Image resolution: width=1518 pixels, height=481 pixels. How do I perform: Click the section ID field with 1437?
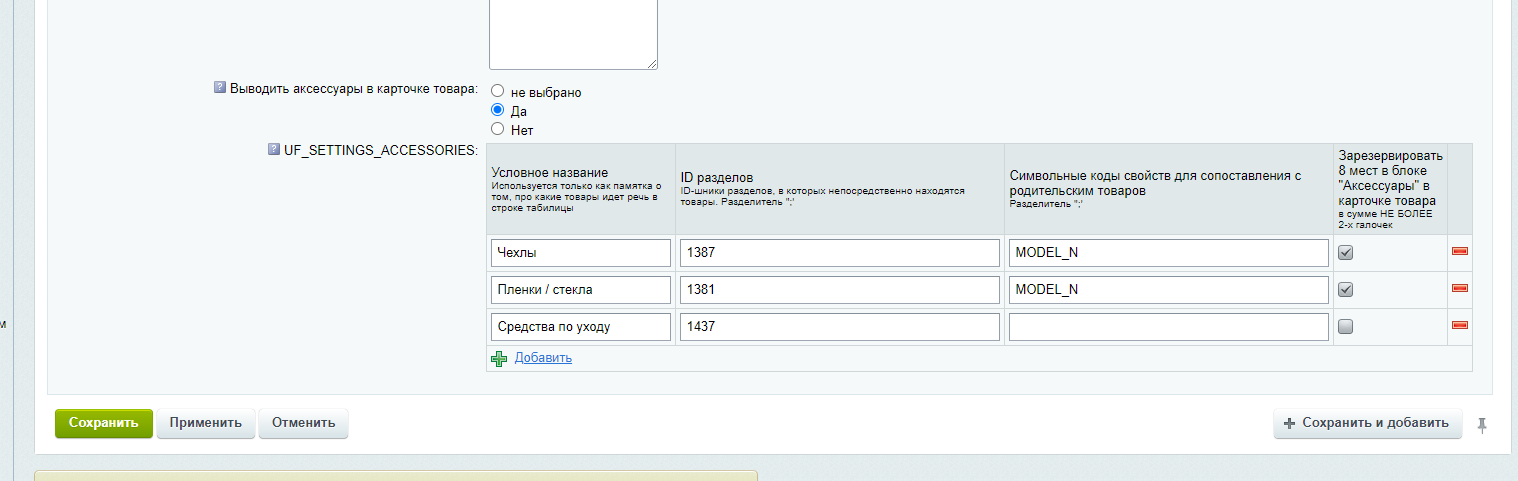pos(840,327)
